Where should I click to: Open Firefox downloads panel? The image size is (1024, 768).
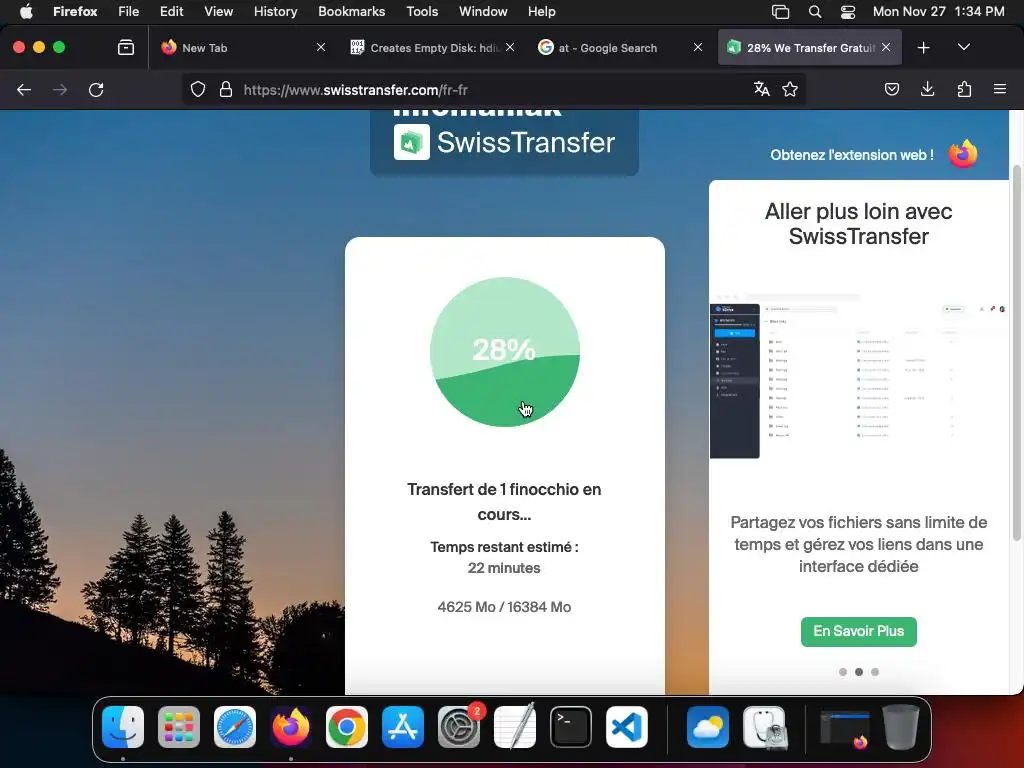coord(927,89)
